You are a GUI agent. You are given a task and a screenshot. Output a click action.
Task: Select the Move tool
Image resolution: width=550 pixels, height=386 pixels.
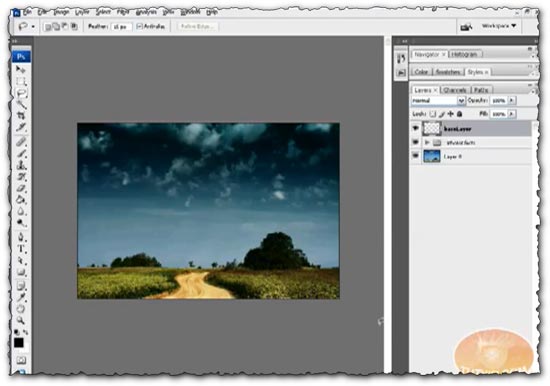click(x=21, y=69)
